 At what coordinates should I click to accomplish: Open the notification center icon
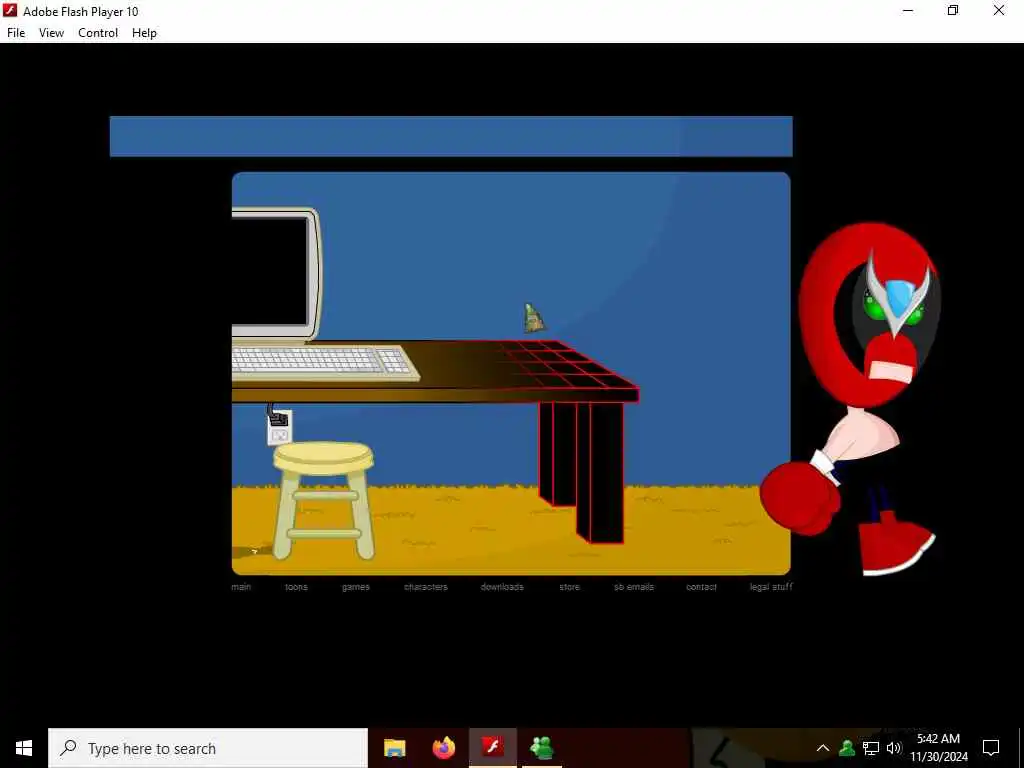991,748
